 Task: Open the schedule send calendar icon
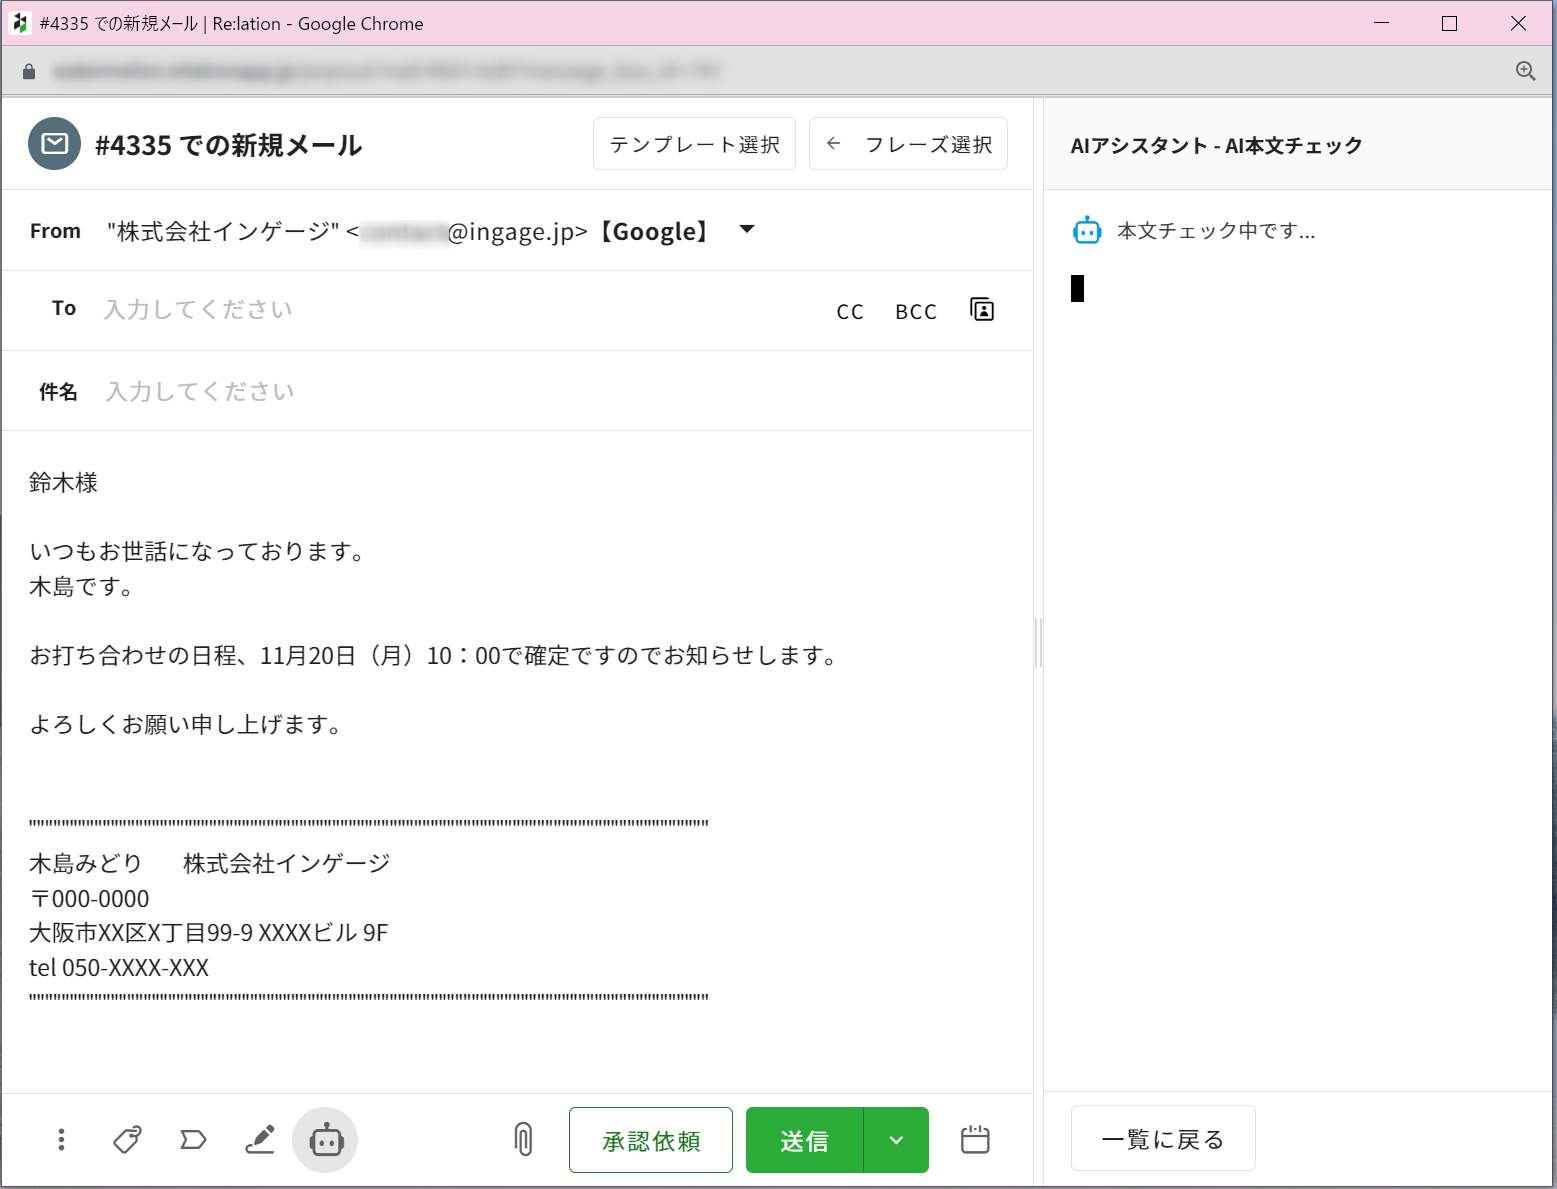click(x=975, y=1139)
